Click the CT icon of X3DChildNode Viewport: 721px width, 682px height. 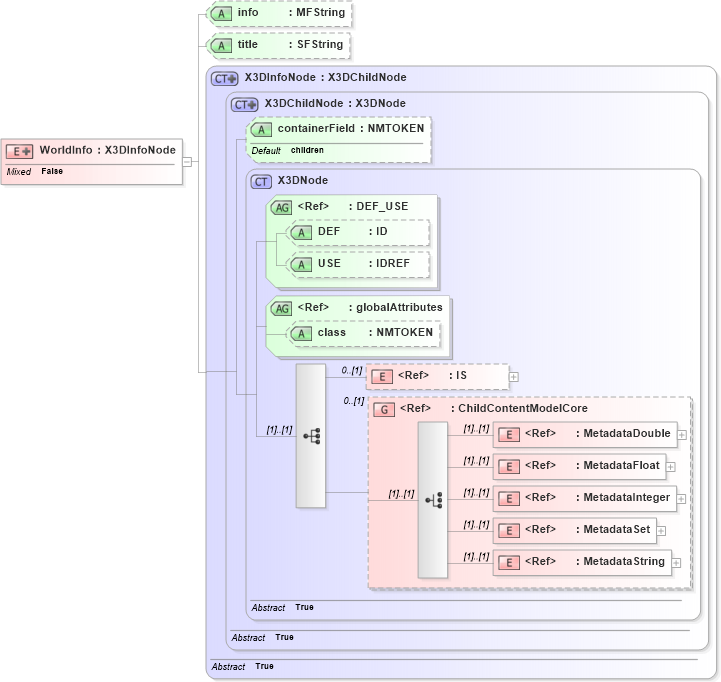244,105
